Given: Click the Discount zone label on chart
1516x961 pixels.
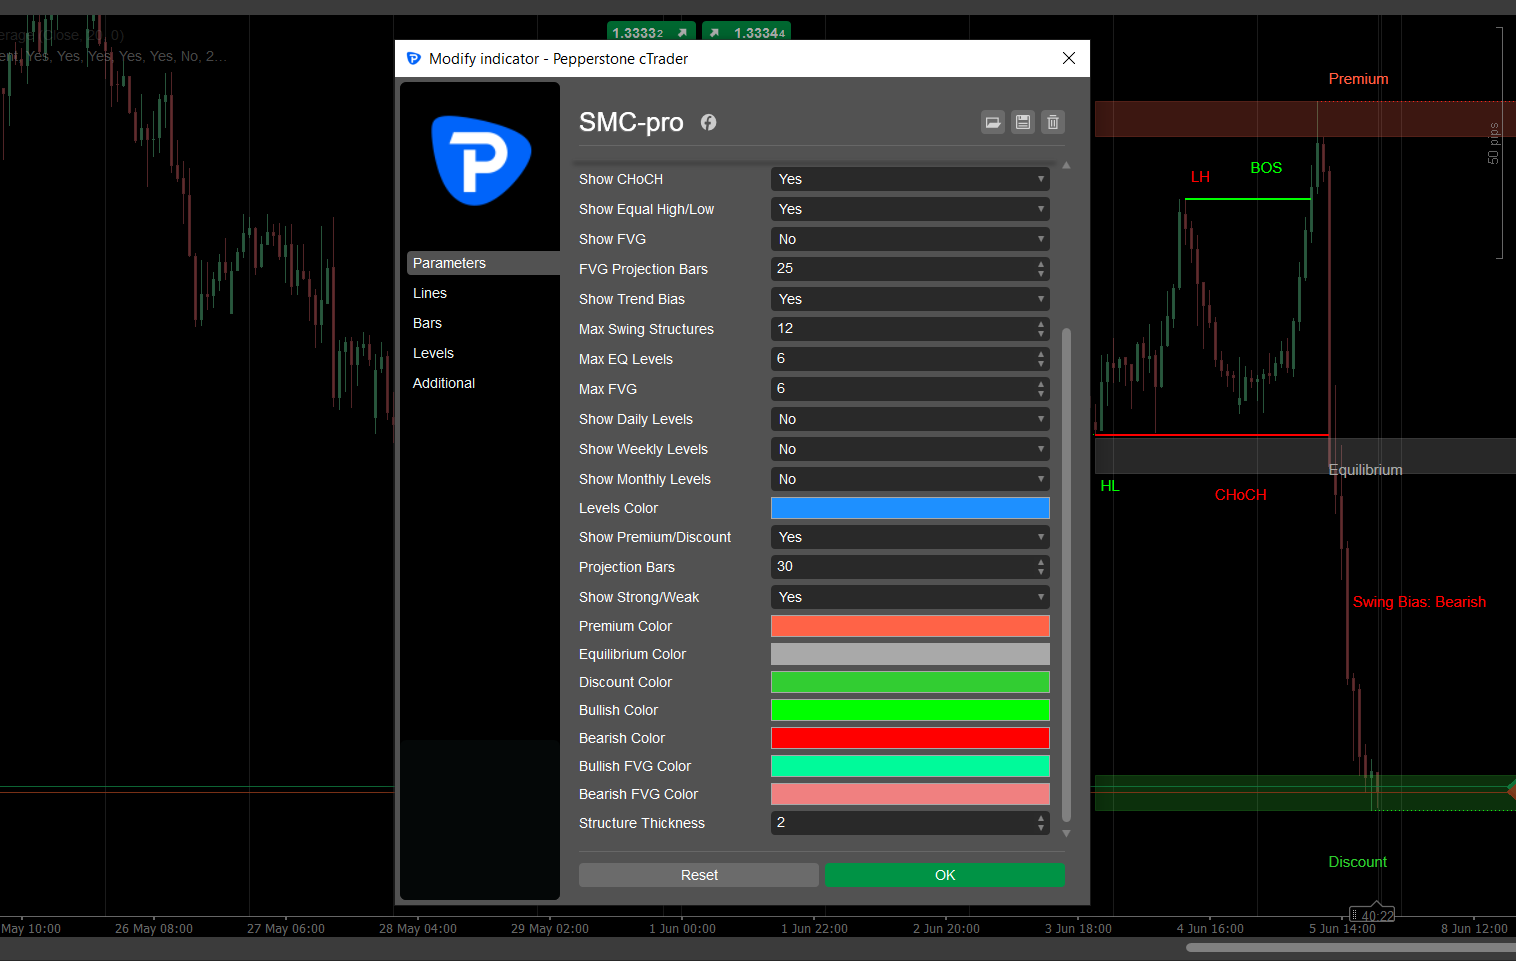Looking at the screenshot, I should point(1357,862).
